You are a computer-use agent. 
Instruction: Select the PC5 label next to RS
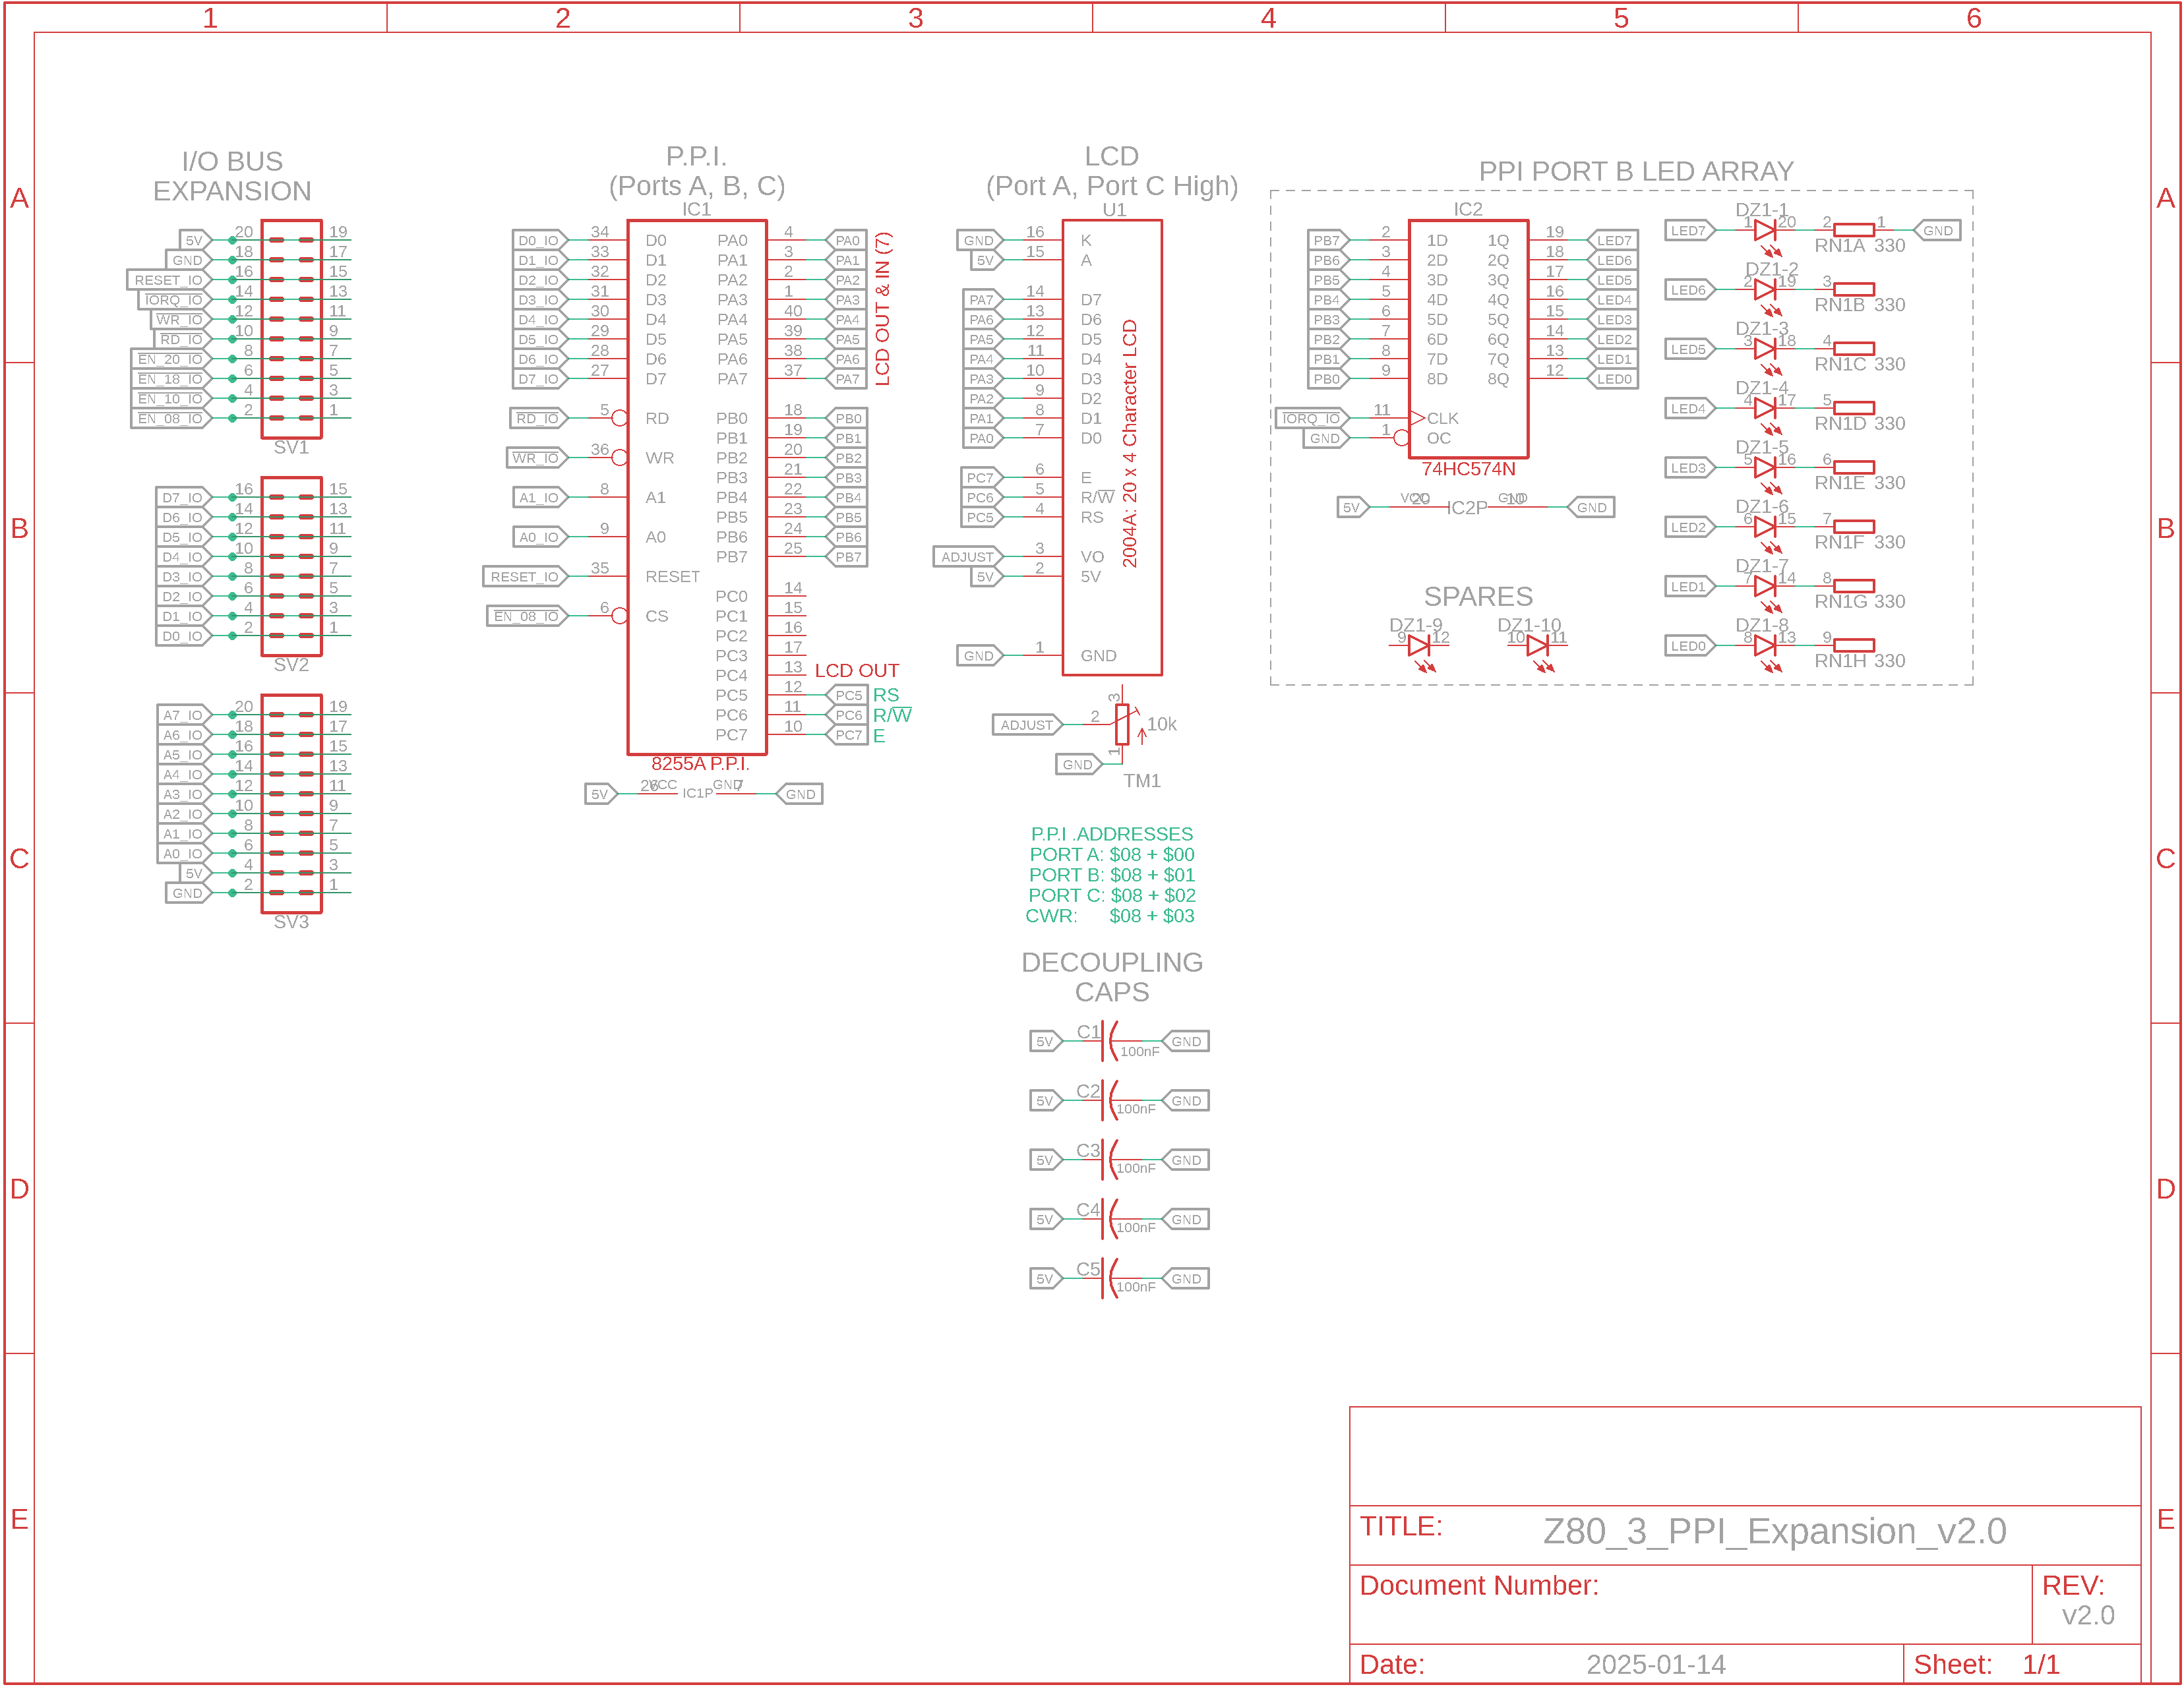(848, 695)
